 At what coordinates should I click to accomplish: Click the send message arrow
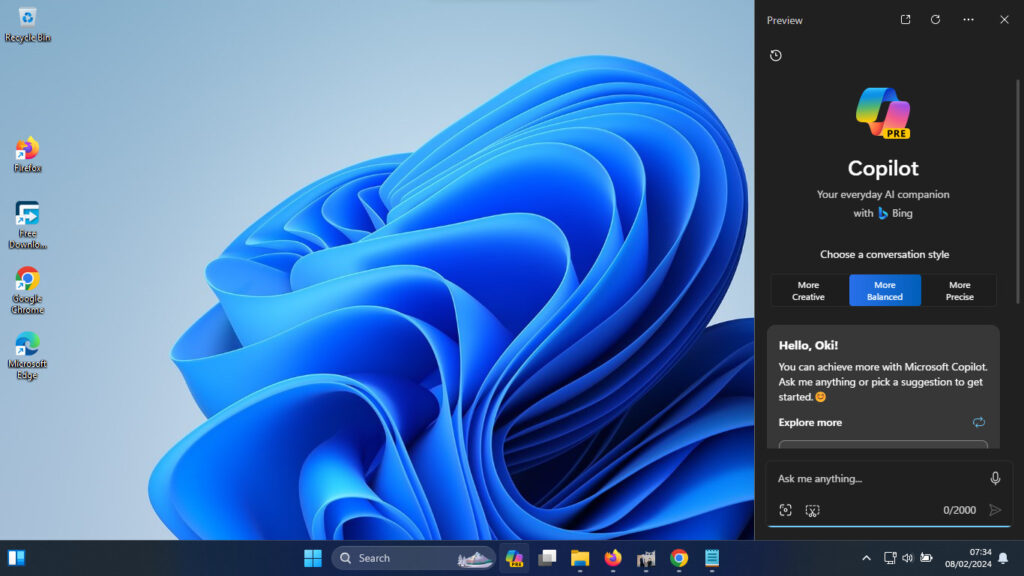pyautogui.click(x=995, y=510)
